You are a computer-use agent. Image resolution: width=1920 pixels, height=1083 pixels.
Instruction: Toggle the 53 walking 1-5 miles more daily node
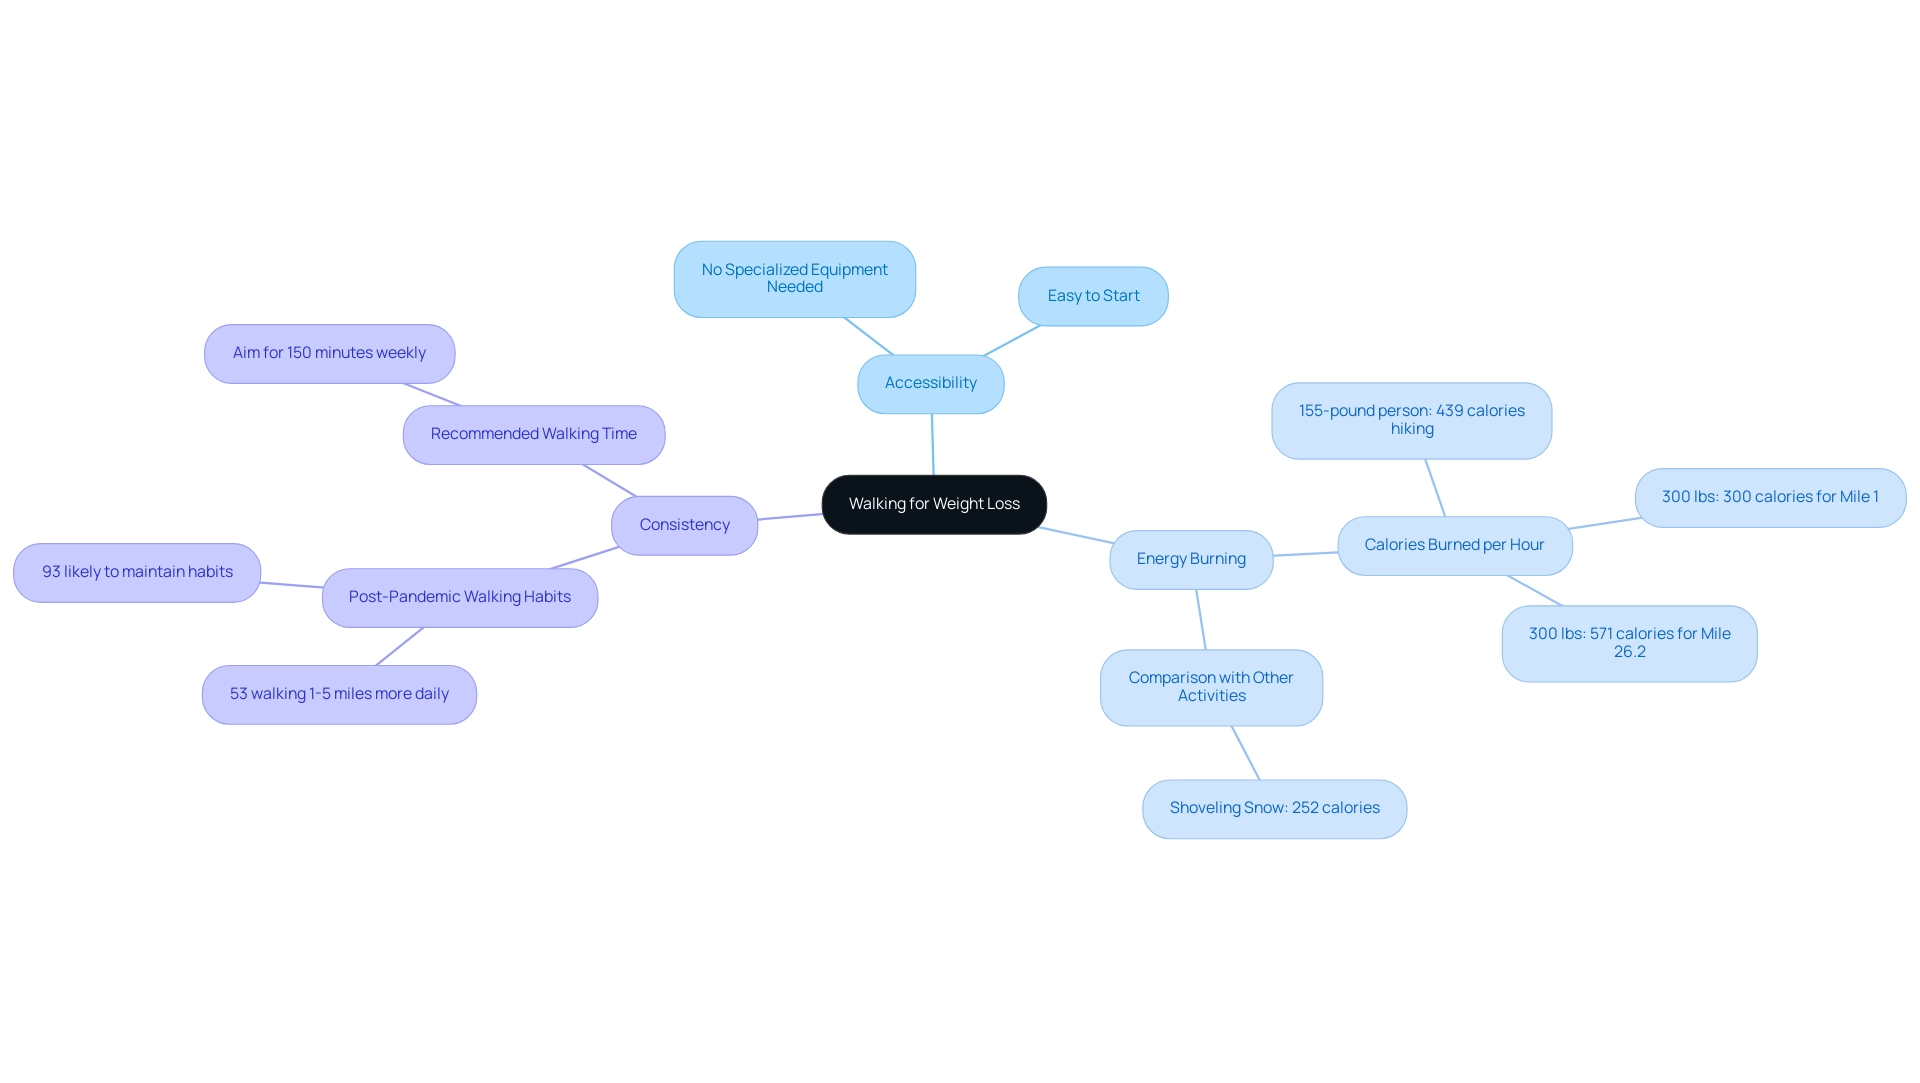click(x=339, y=693)
